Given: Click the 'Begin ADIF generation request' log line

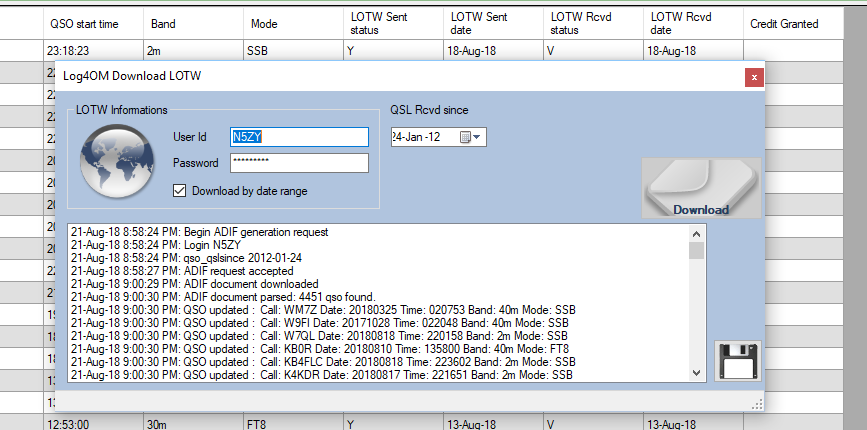Looking at the screenshot, I should point(200,232).
